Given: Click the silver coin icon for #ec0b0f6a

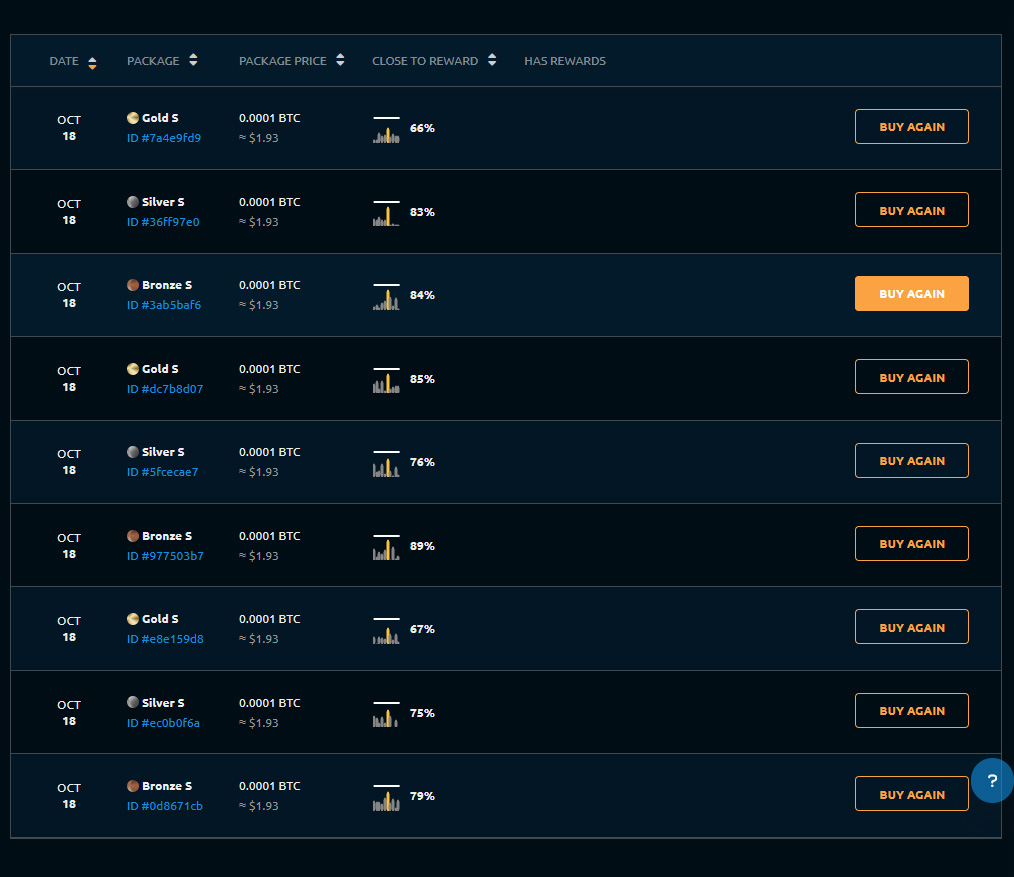Looking at the screenshot, I should coord(133,702).
